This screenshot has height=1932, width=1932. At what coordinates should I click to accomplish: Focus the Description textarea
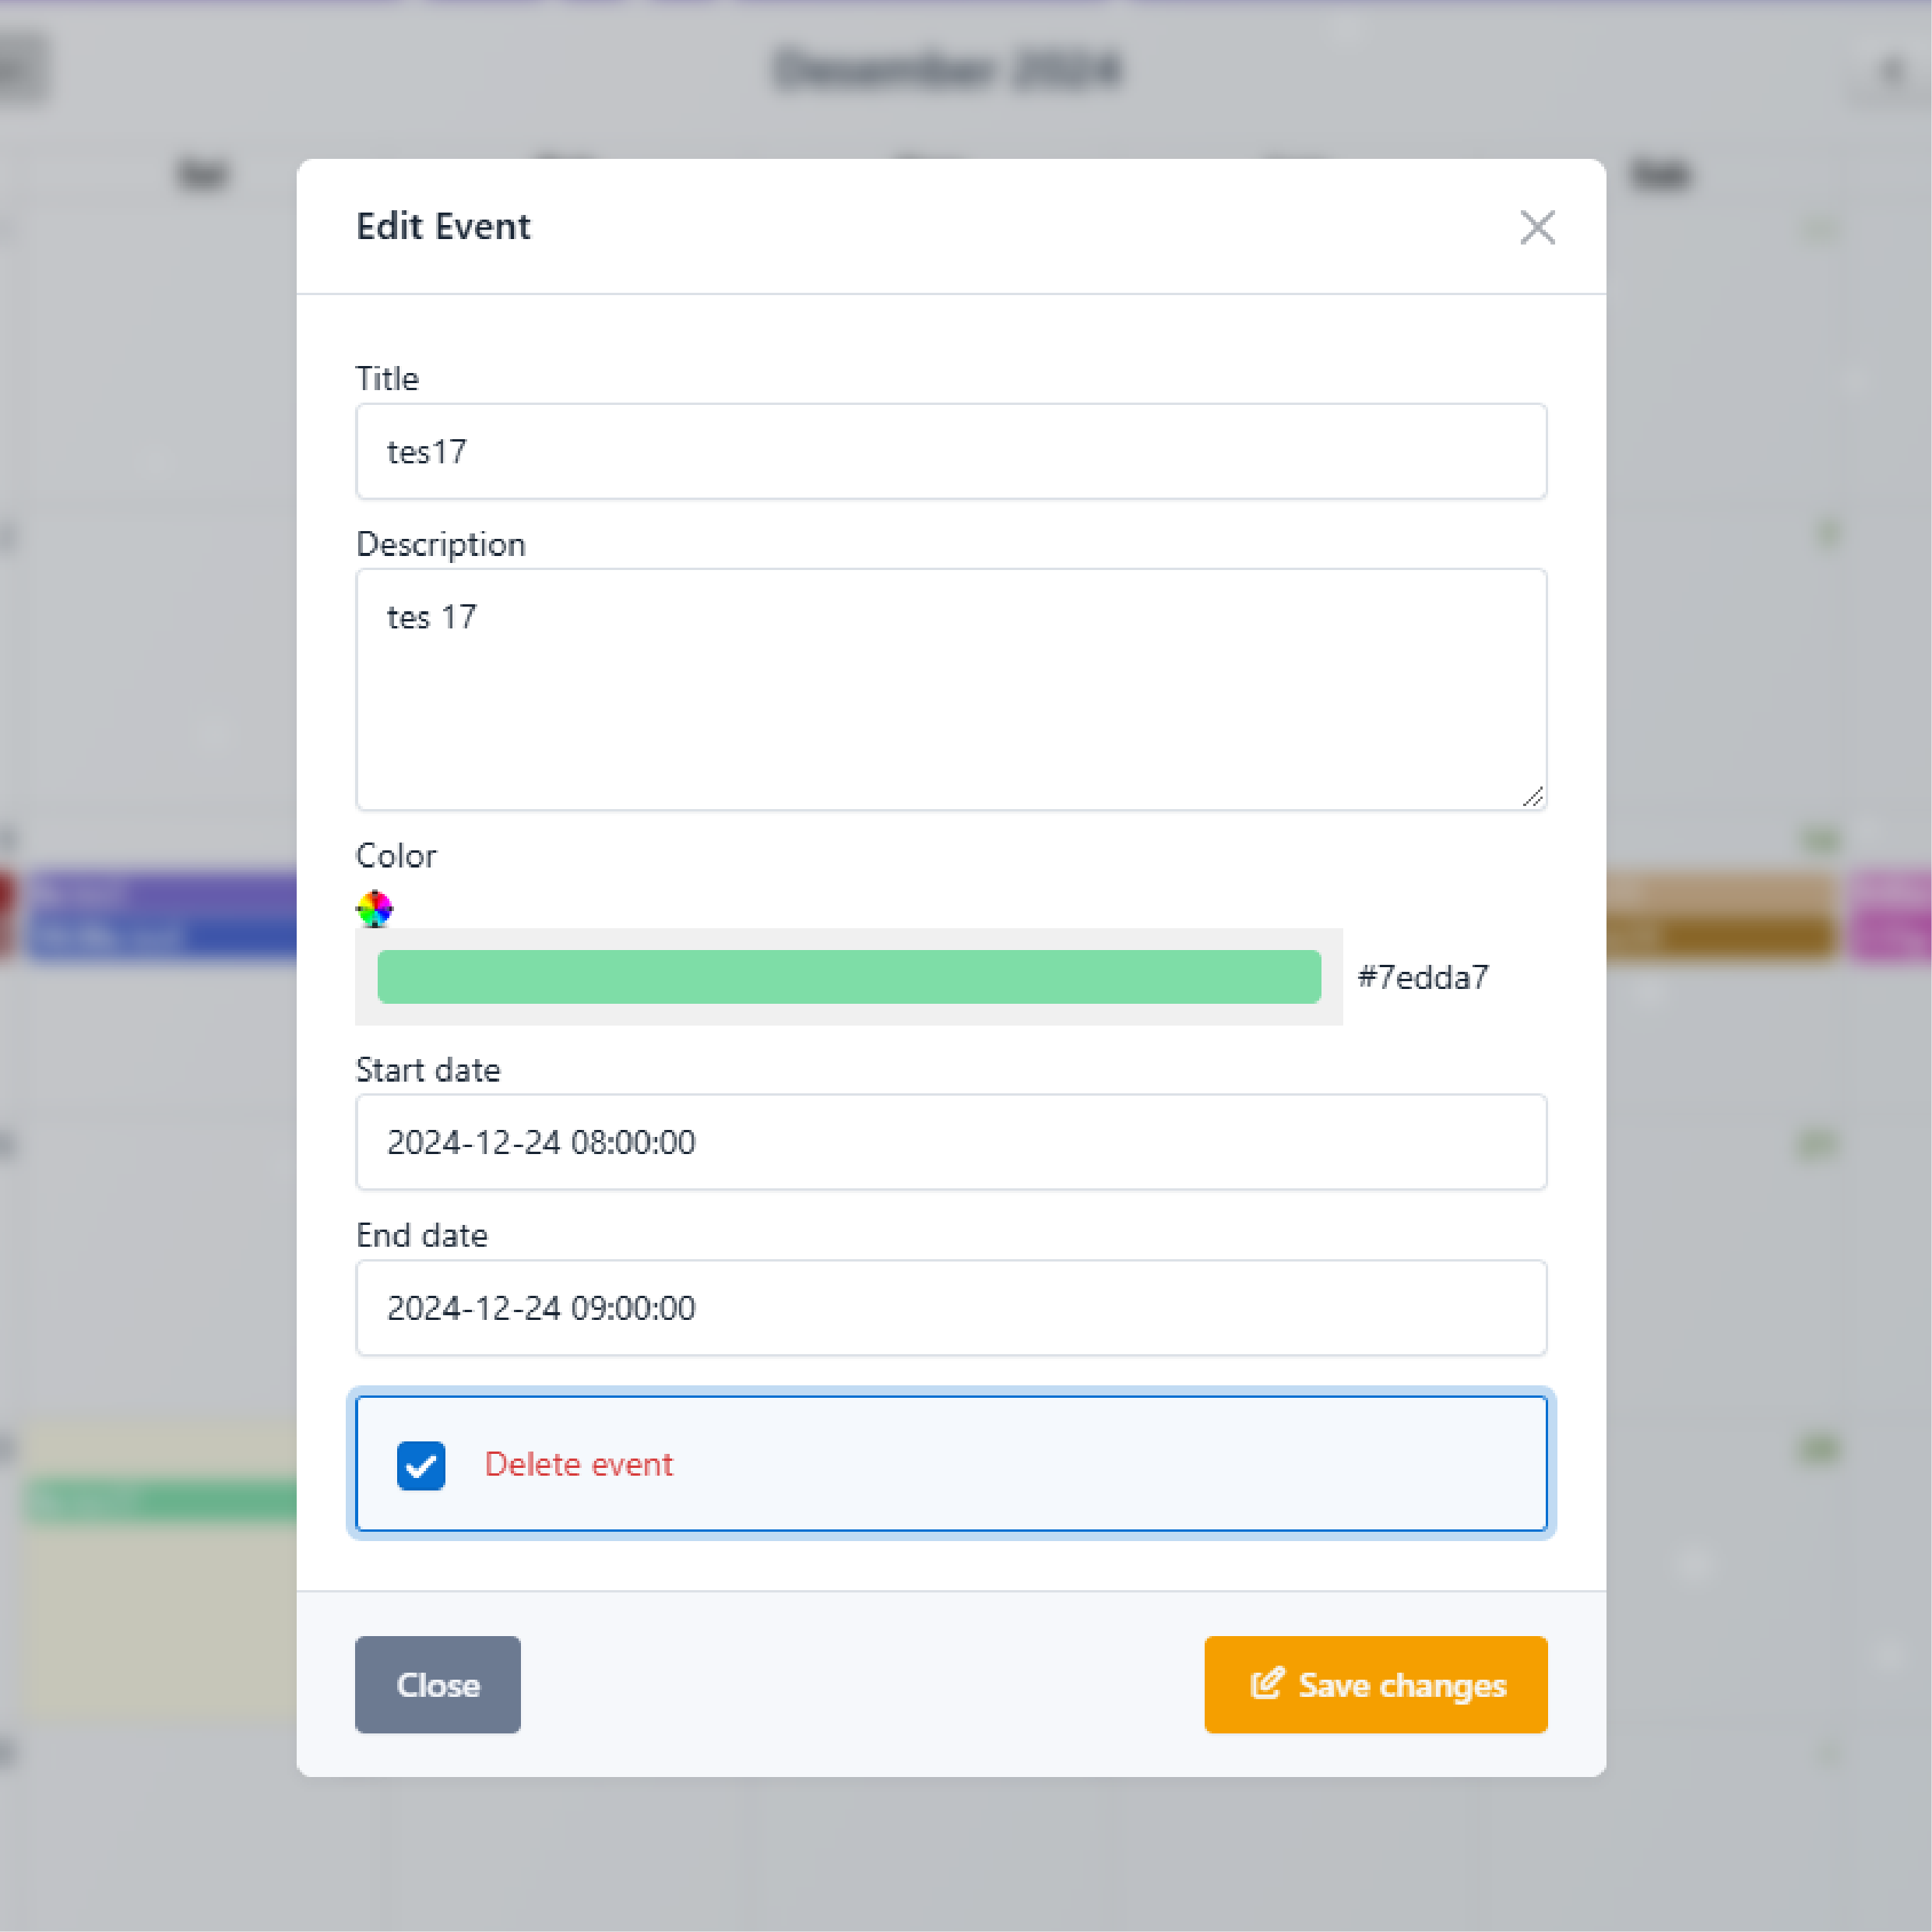(x=951, y=689)
